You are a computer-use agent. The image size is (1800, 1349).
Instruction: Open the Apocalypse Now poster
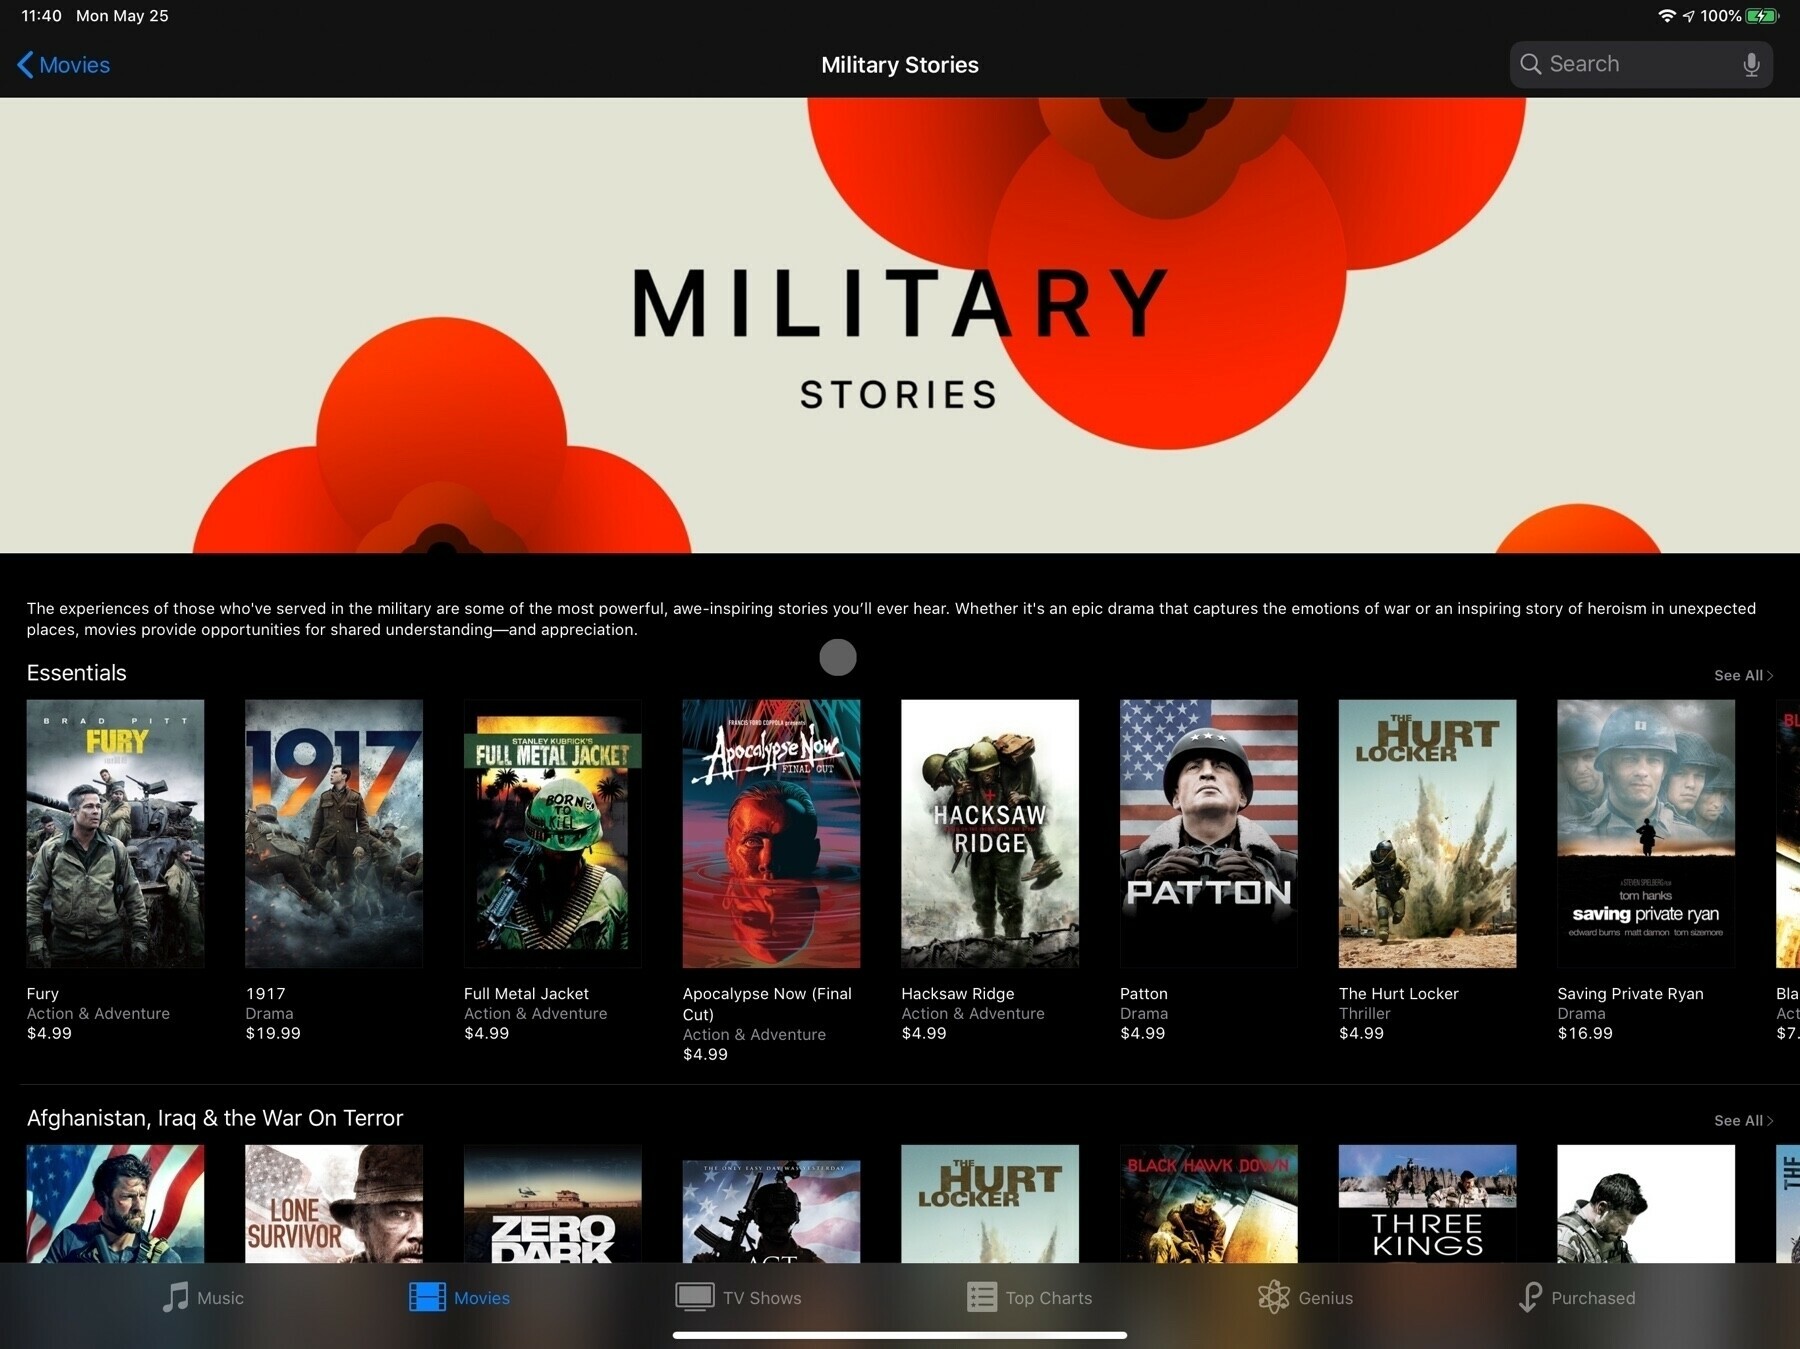[x=771, y=833]
